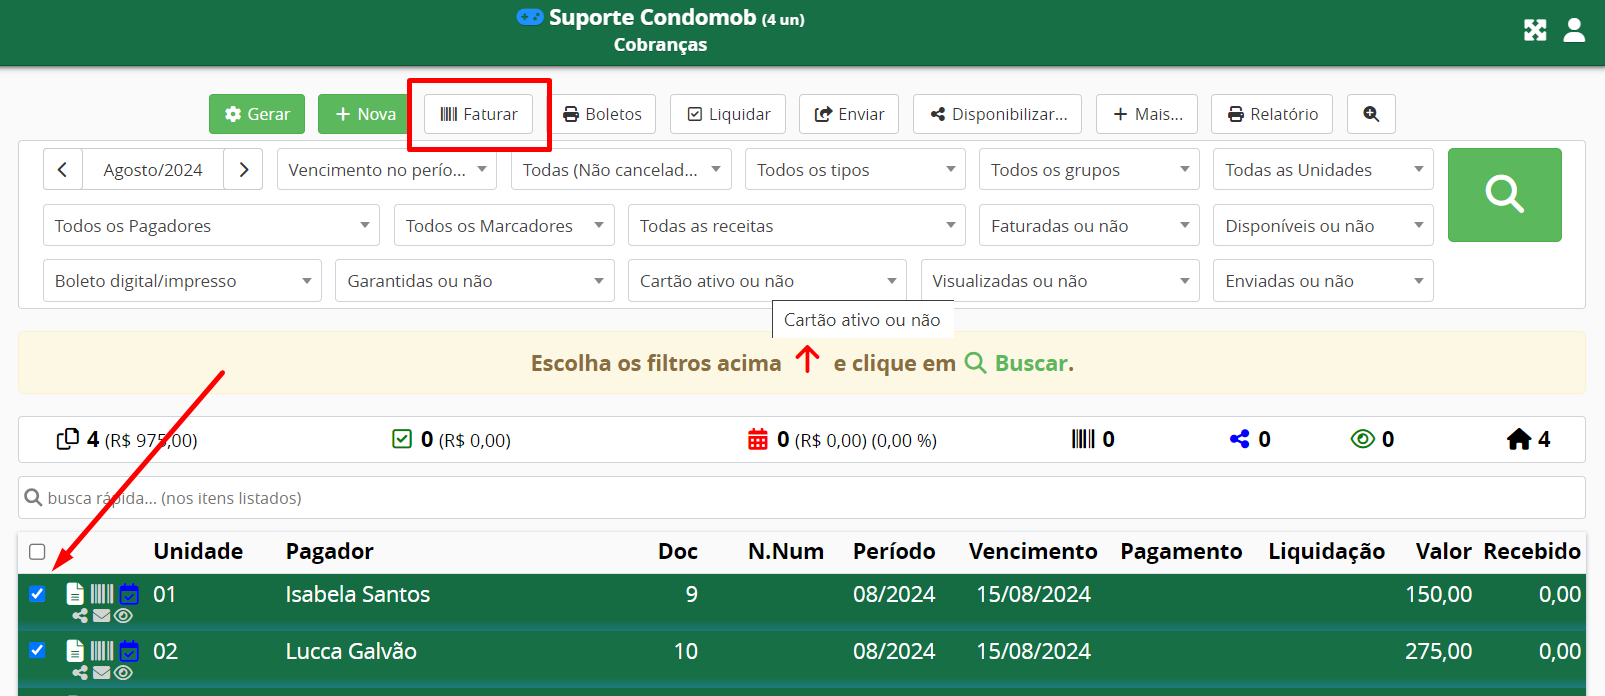
Task: Expand the Todos os tipos dropdown
Action: click(855, 170)
